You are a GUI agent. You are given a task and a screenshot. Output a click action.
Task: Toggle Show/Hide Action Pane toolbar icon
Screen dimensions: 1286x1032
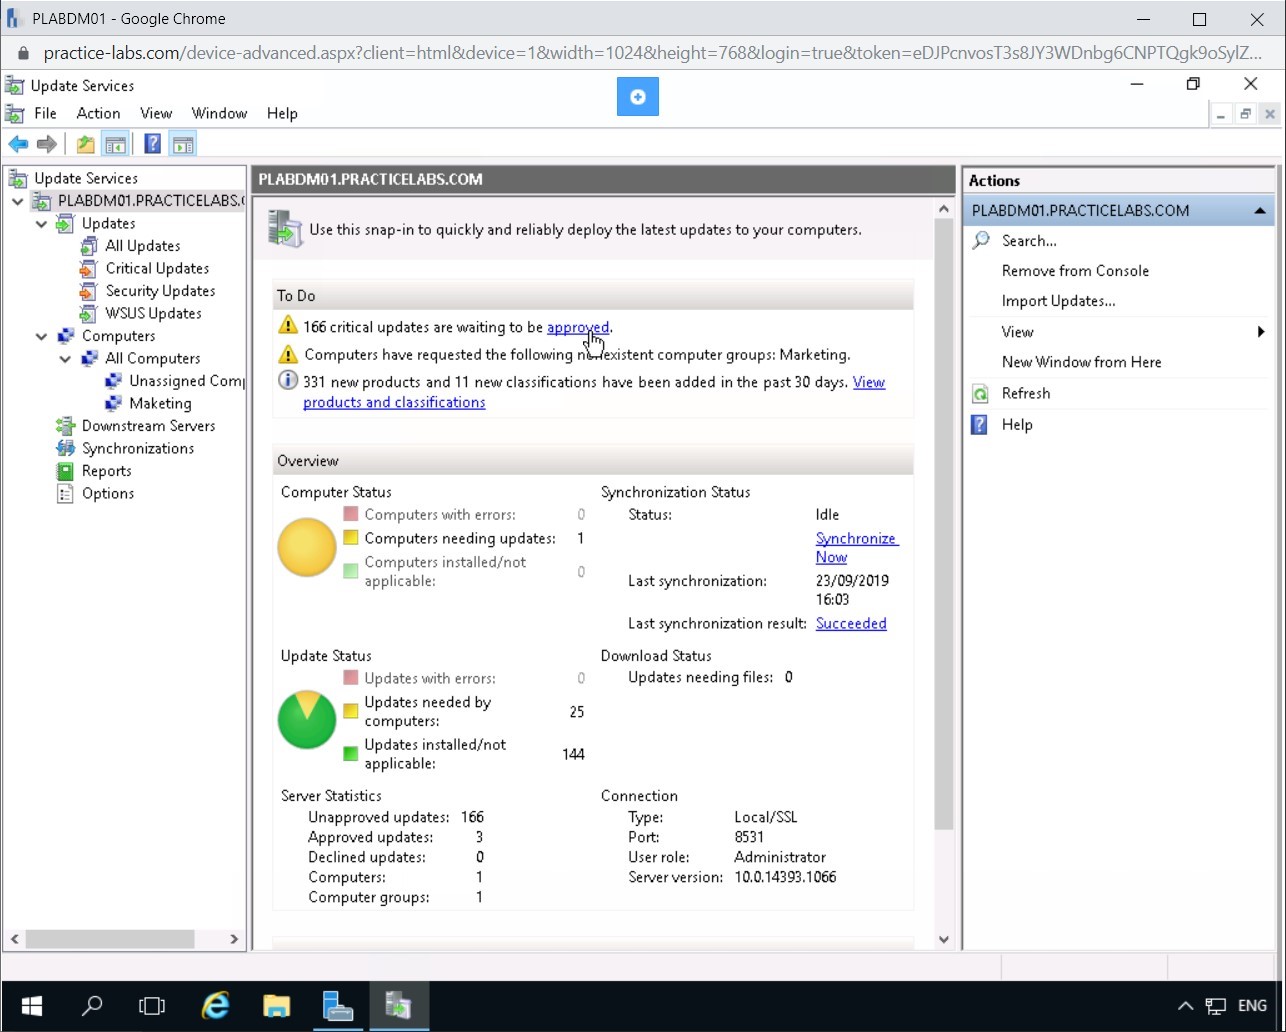coord(182,145)
